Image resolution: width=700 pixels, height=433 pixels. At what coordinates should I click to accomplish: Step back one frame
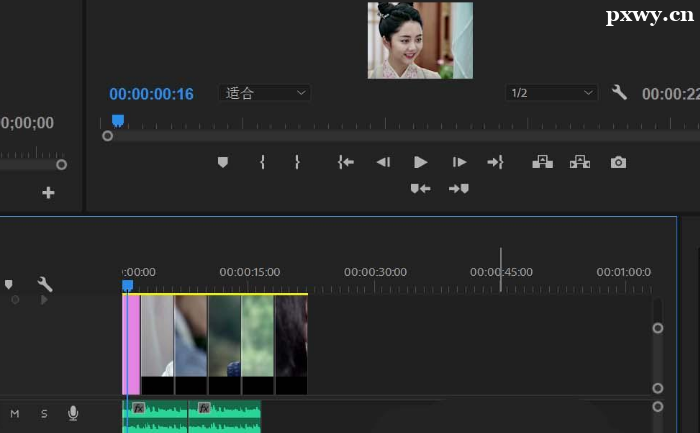(383, 162)
